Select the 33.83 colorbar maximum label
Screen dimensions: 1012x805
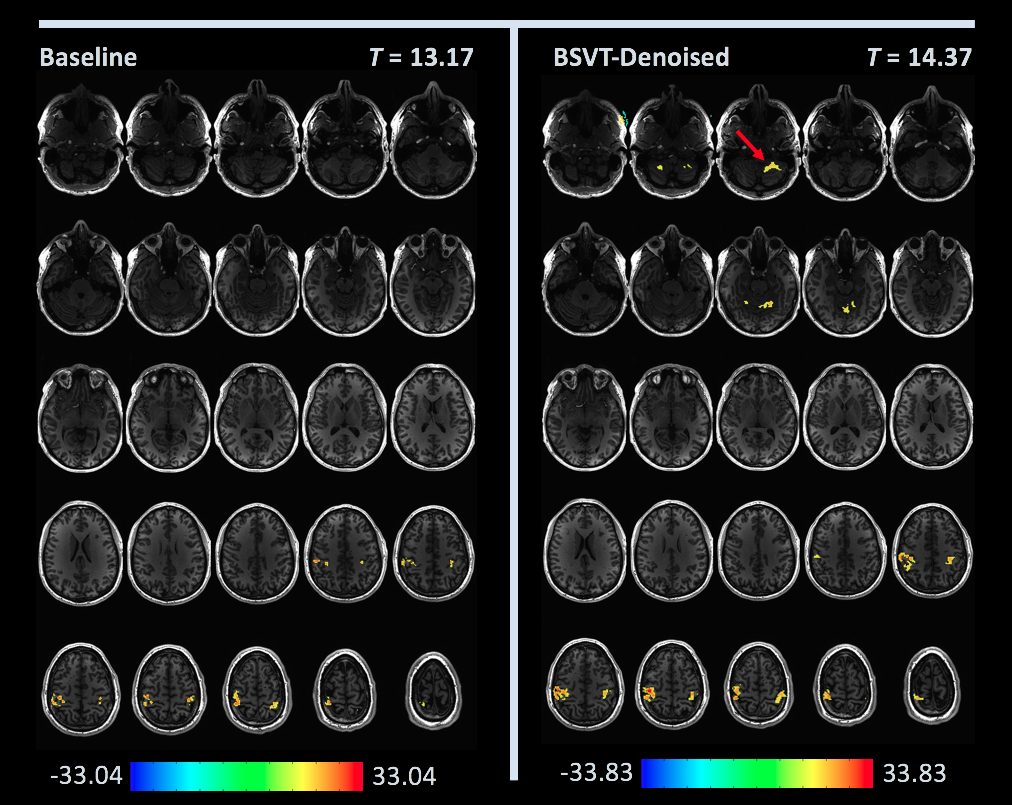coord(914,774)
